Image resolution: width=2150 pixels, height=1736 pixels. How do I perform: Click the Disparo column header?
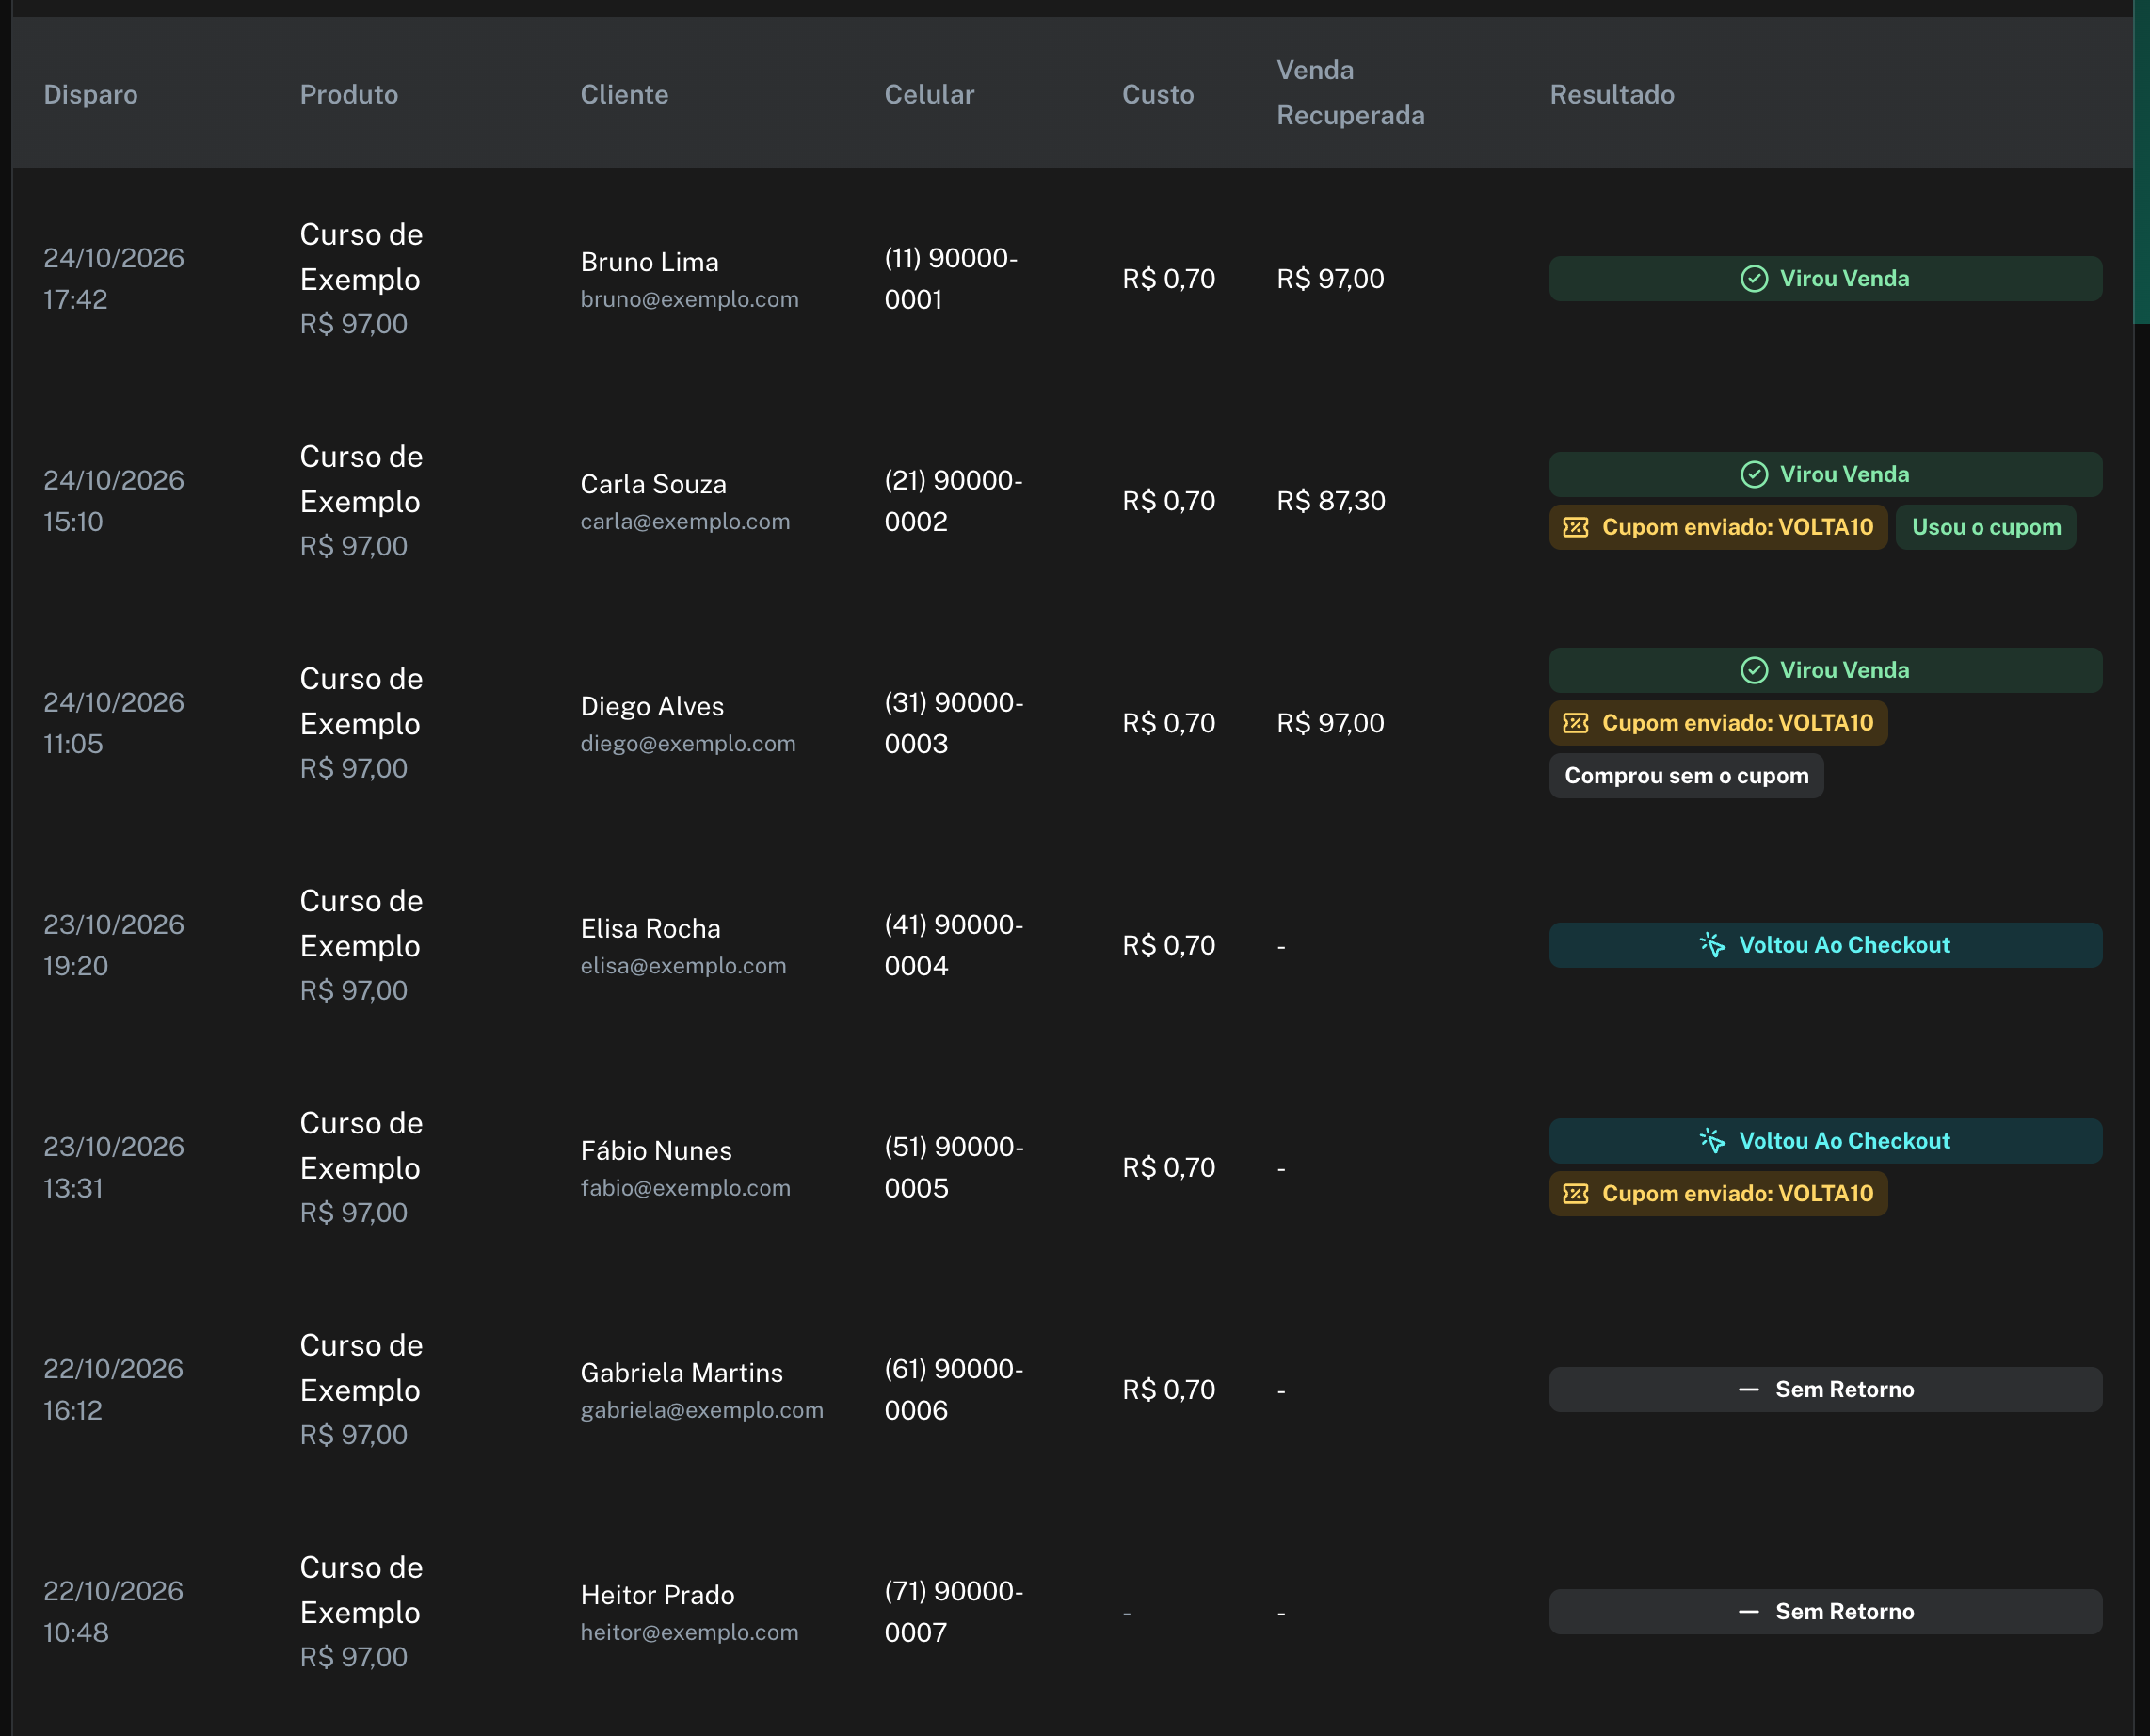point(91,95)
